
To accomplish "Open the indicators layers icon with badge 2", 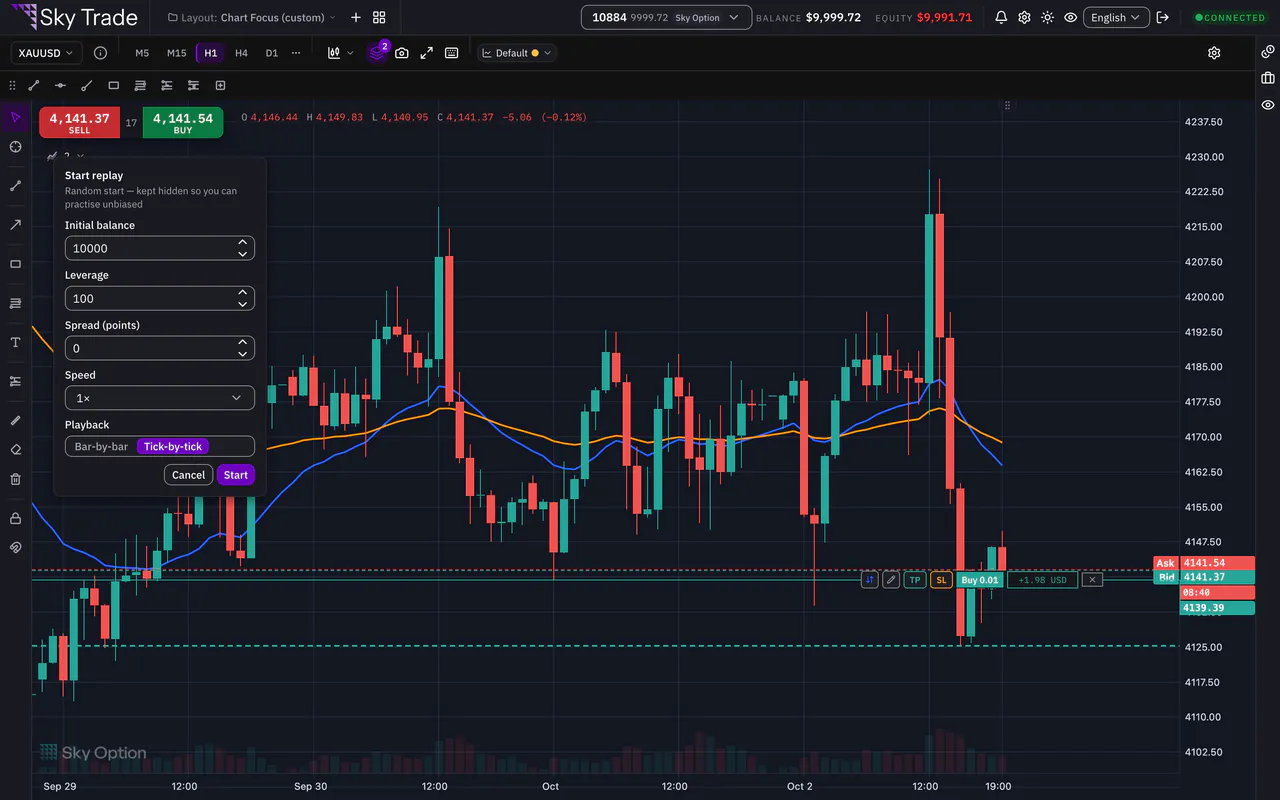I will pos(376,53).
